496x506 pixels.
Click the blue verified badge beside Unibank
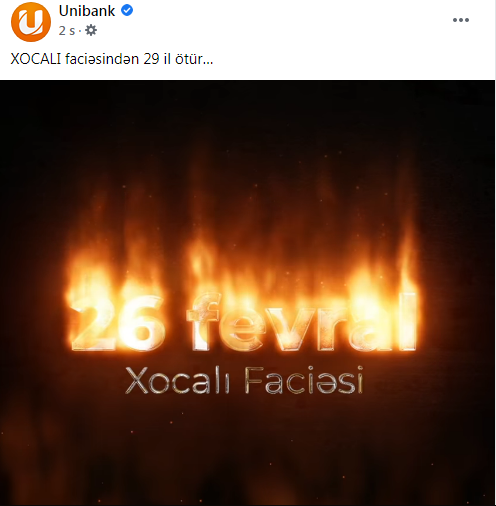tap(127, 11)
